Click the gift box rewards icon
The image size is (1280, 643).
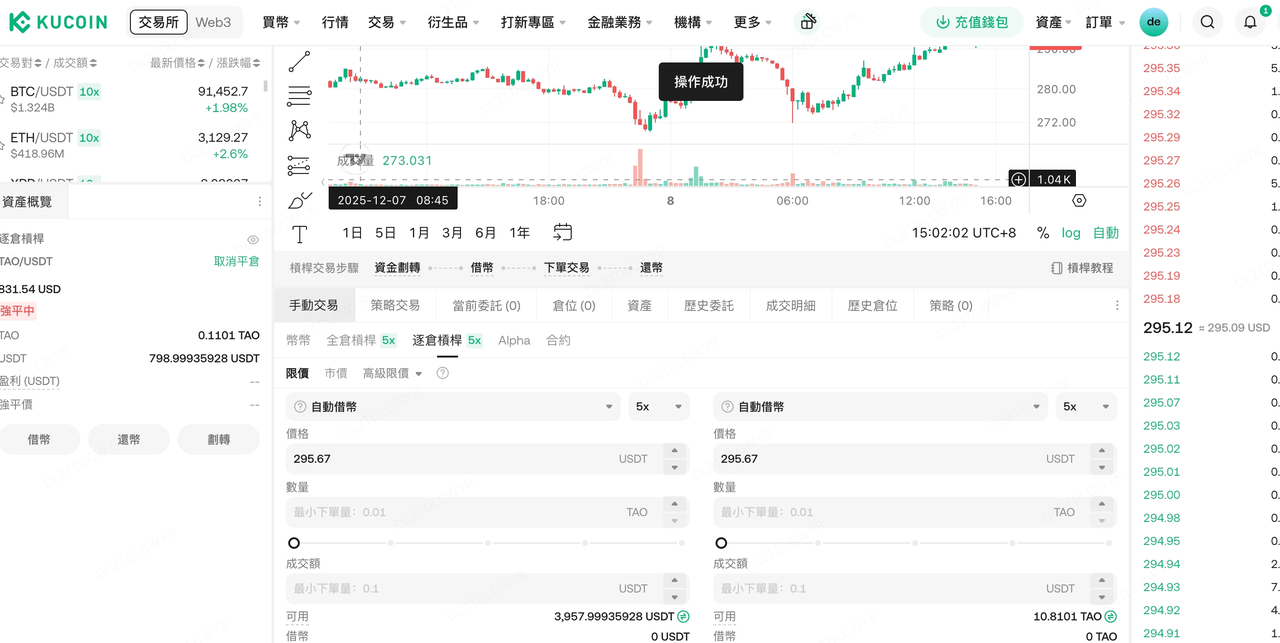808,22
